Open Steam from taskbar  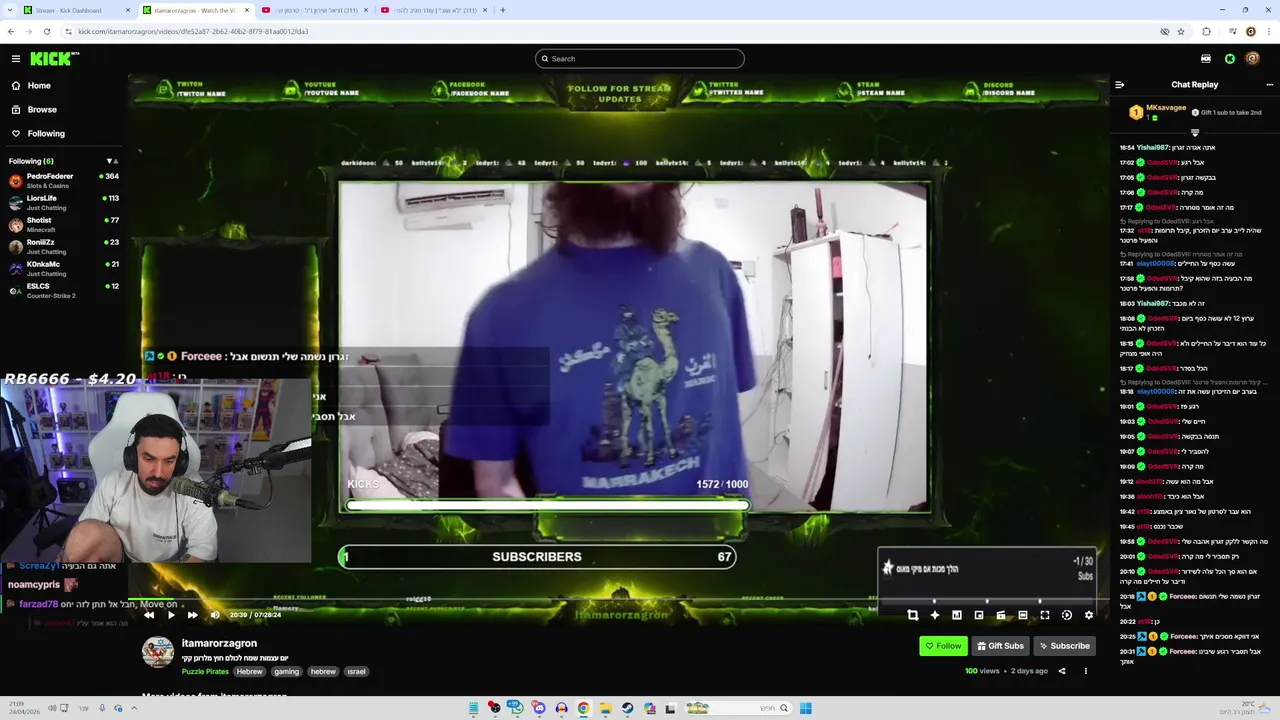tap(627, 708)
